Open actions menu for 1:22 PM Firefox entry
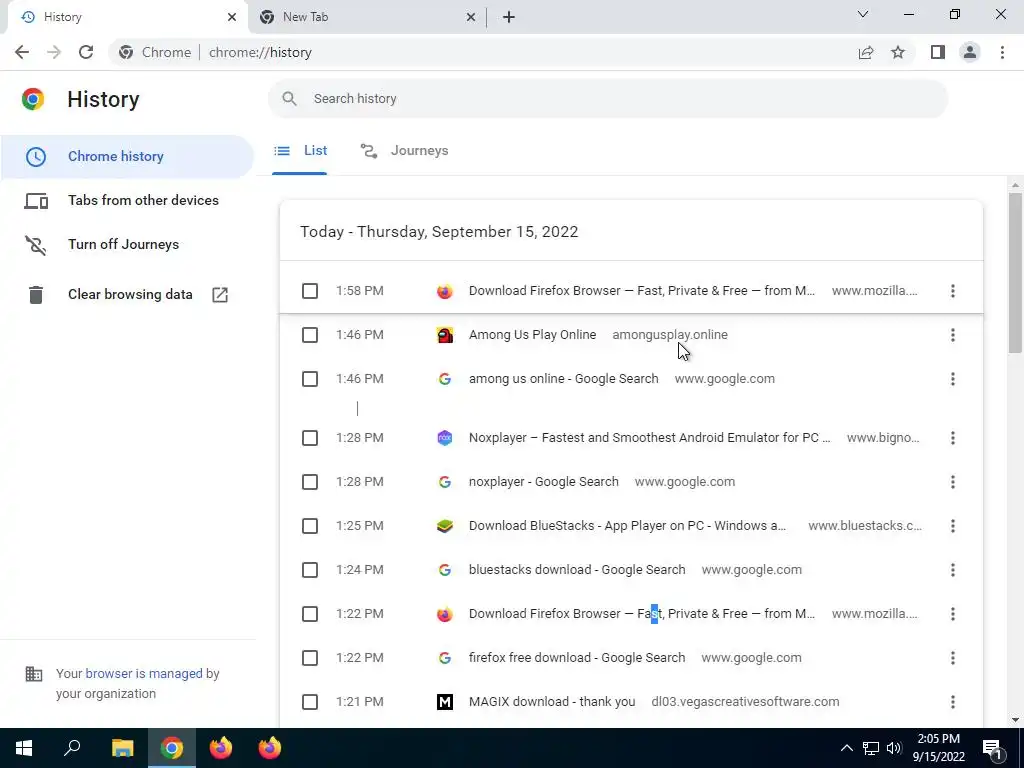Viewport: 1024px width, 768px height. click(953, 614)
